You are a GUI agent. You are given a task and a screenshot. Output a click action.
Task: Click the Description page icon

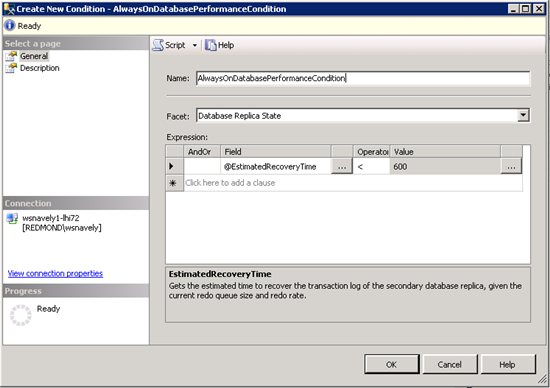pyautogui.click(x=11, y=68)
